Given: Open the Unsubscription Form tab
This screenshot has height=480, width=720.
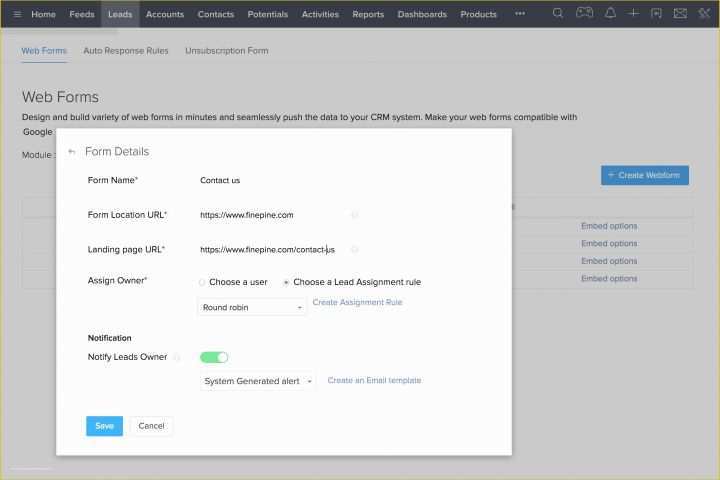Looking at the screenshot, I should pyautogui.click(x=226, y=50).
